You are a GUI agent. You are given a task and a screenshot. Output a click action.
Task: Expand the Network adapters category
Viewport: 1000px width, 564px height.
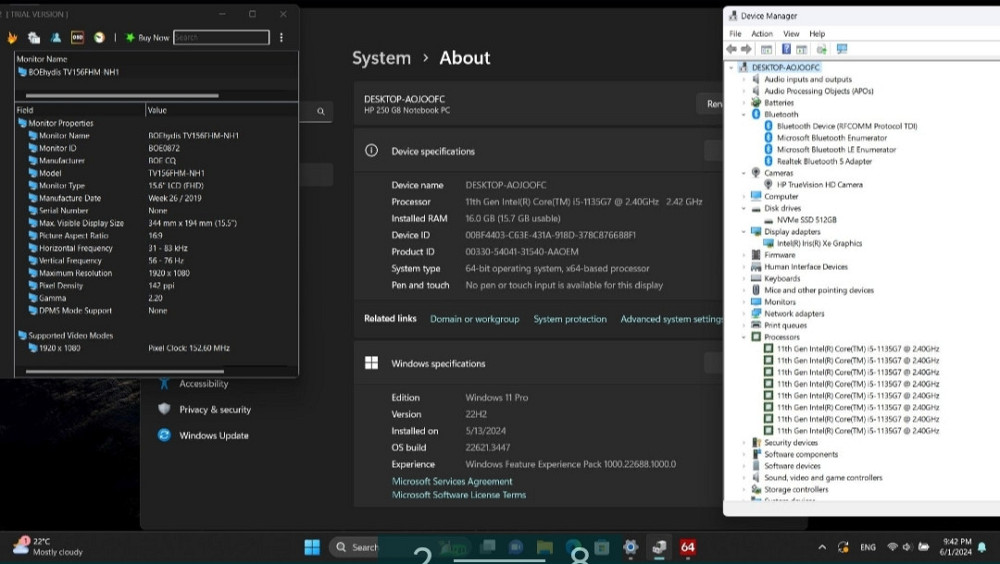pyautogui.click(x=744, y=314)
